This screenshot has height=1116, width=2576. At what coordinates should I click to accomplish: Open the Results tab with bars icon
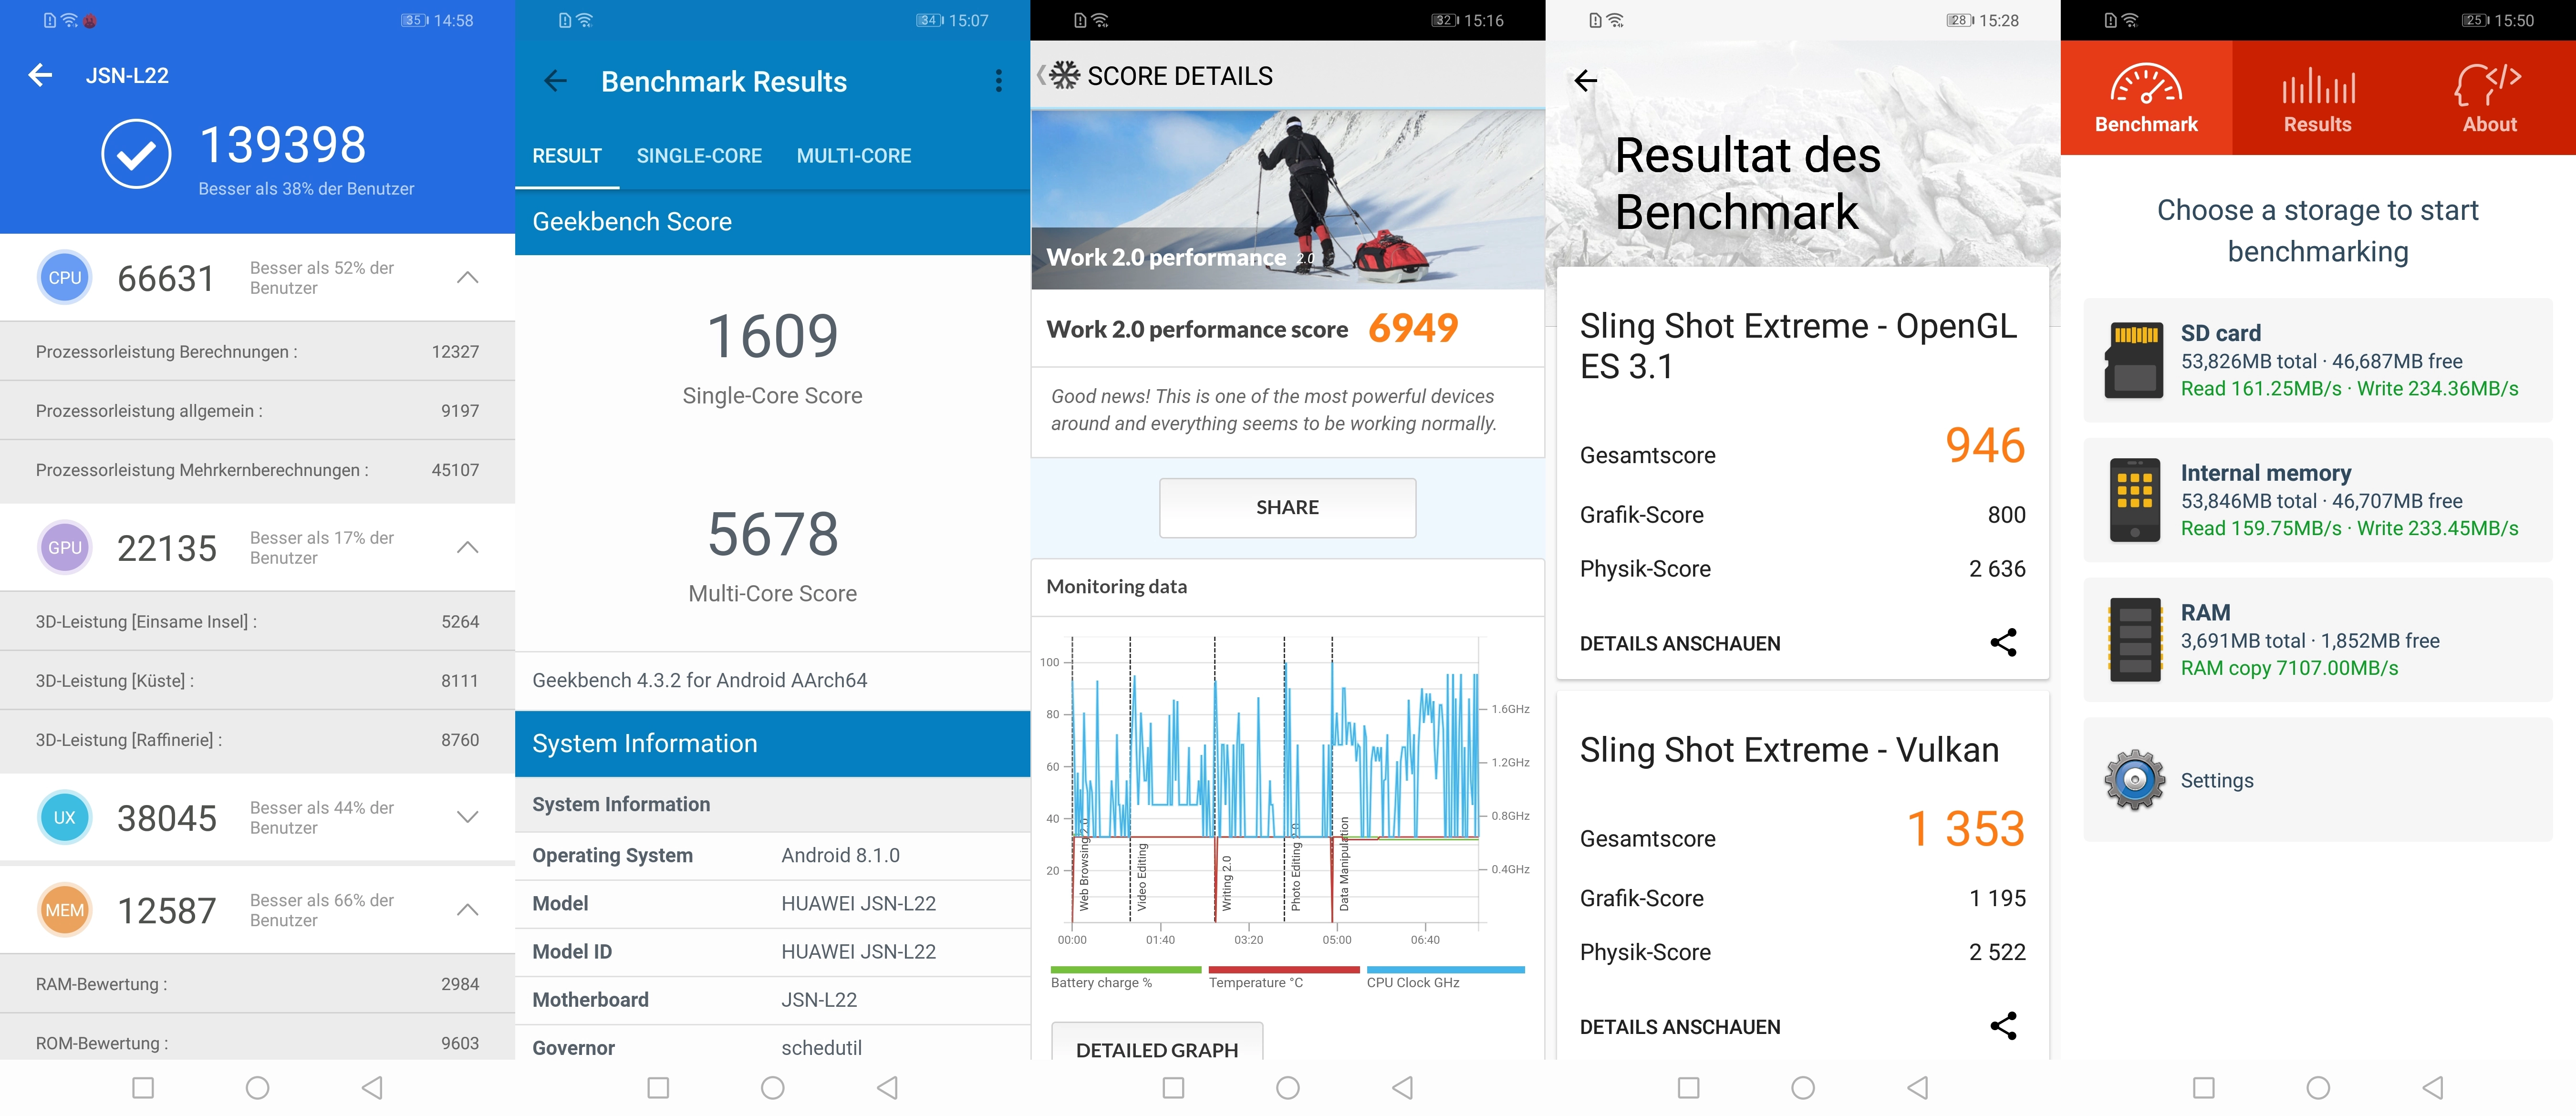(2318, 98)
